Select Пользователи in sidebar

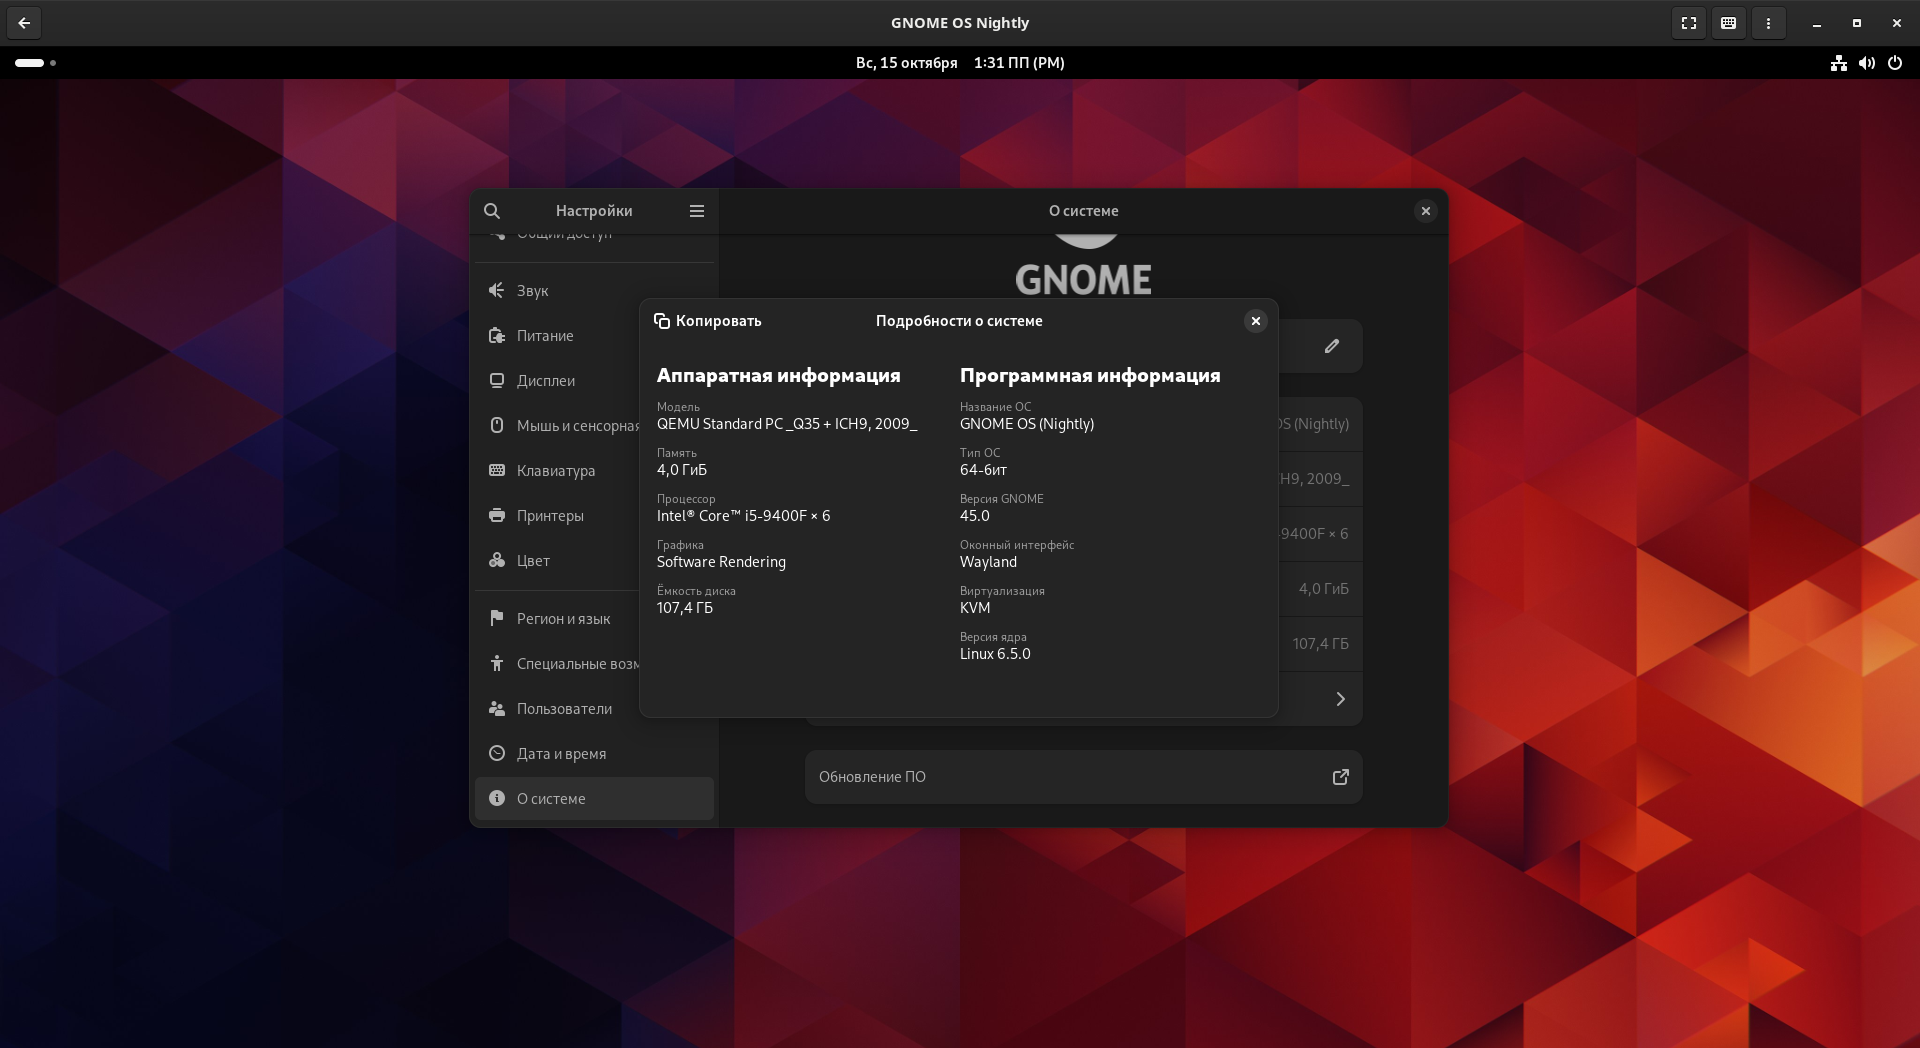[558, 709]
